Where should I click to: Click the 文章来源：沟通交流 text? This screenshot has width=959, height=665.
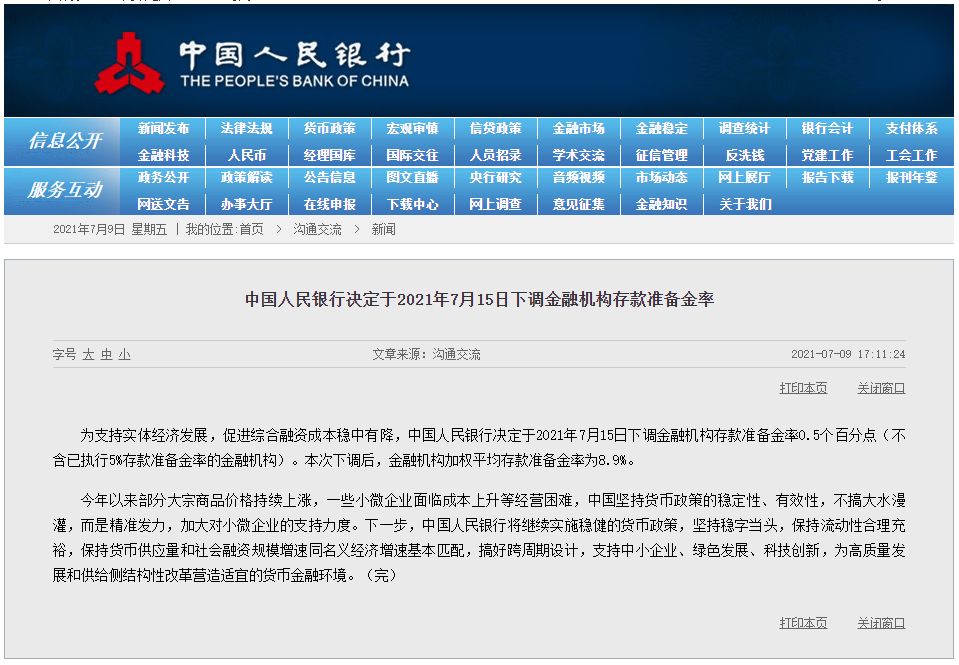[x=426, y=354]
